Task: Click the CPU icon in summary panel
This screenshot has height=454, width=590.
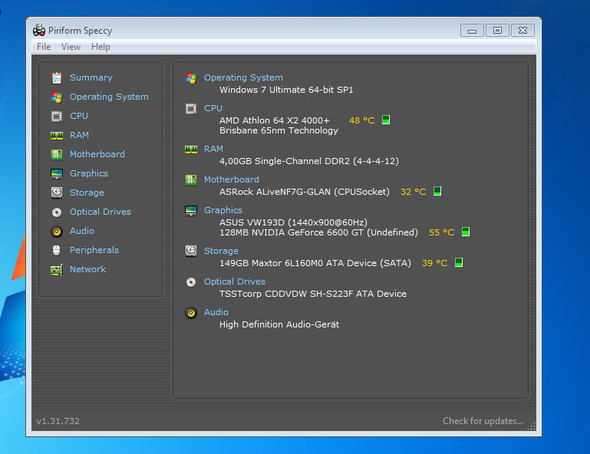Action: (x=191, y=109)
